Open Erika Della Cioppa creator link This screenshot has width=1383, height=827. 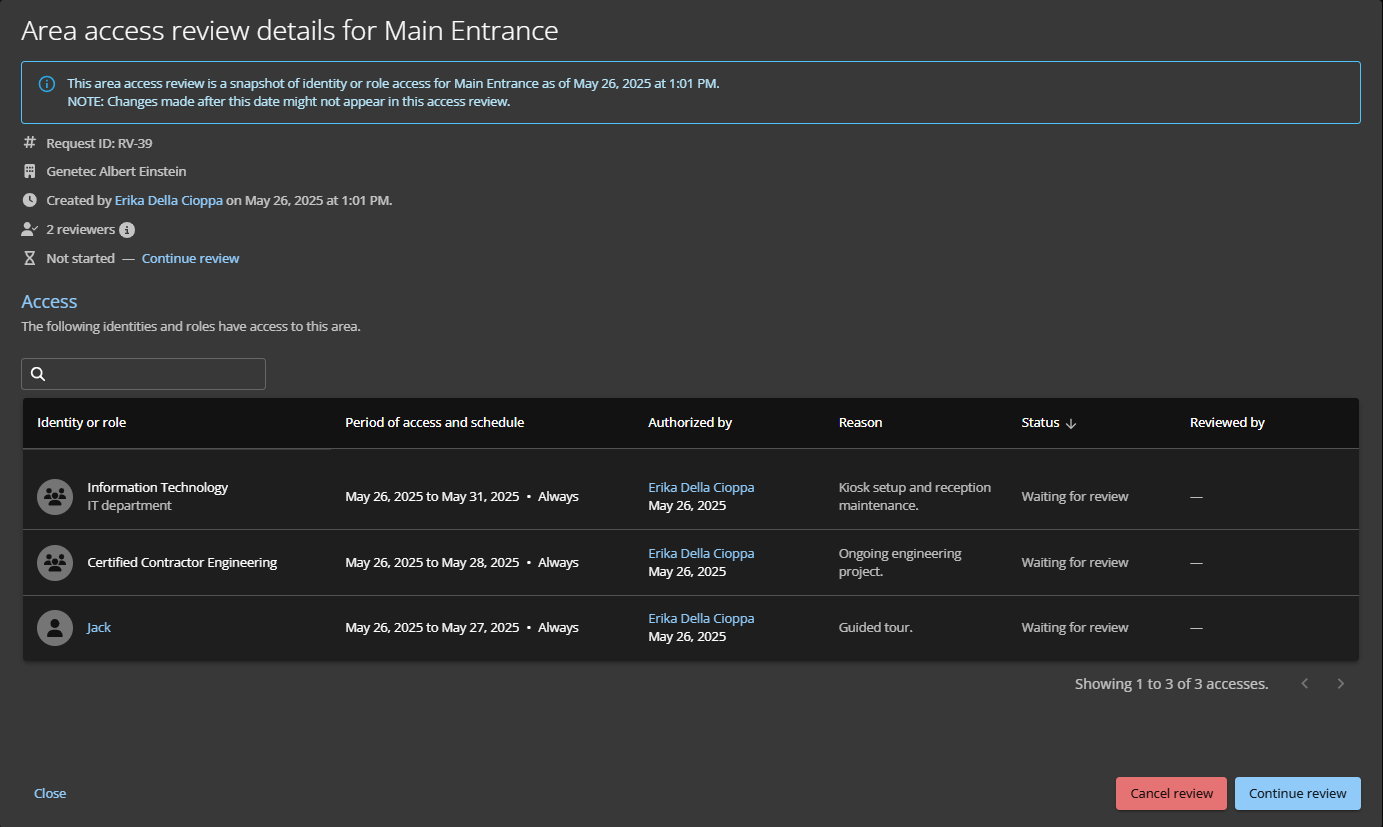(x=168, y=201)
